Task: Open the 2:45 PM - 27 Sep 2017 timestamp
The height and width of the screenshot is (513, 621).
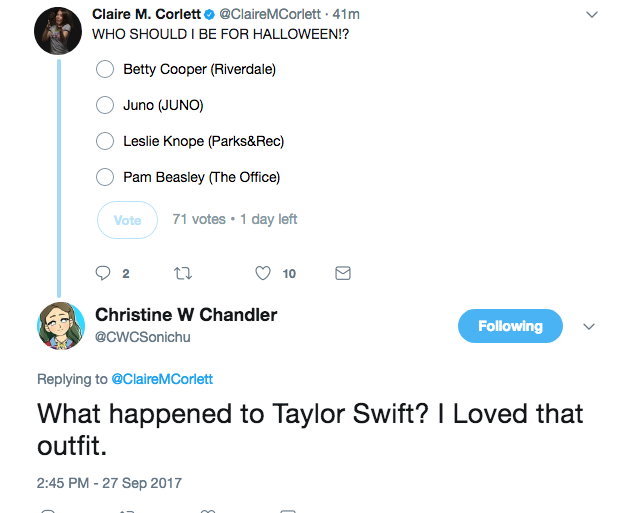Action: coord(109,483)
